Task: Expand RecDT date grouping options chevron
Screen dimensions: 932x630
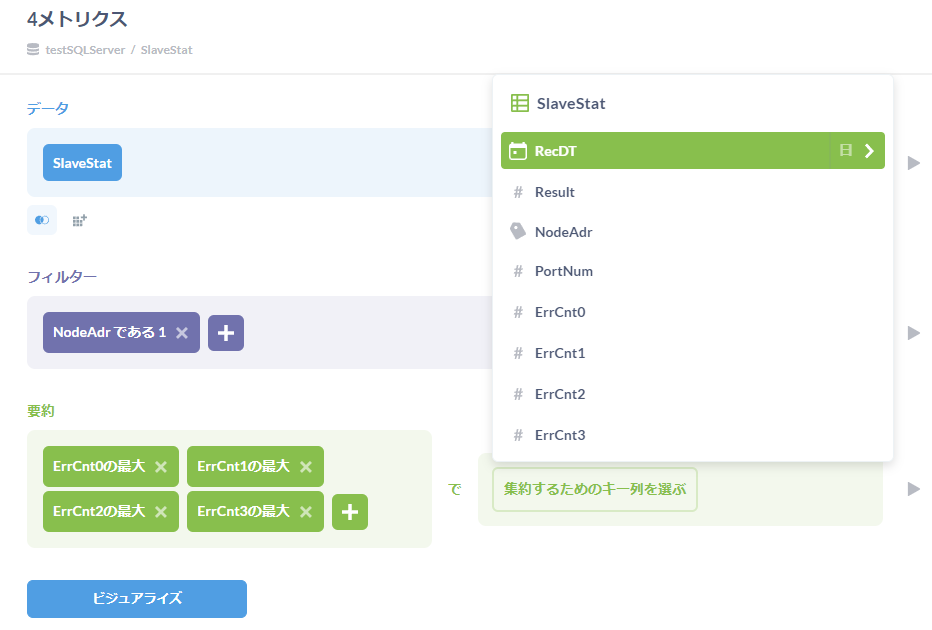Action: pyautogui.click(x=868, y=151)
